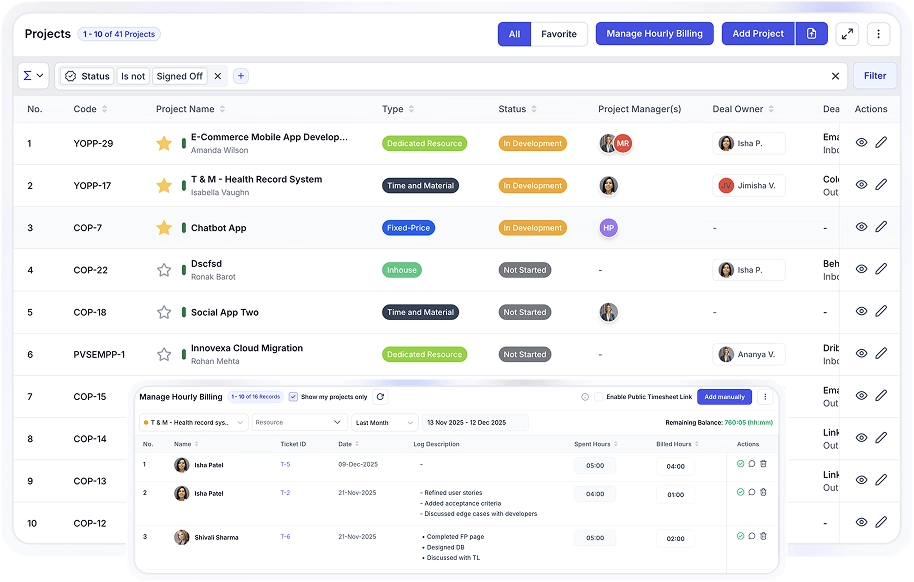
Task: Enable Public Timesheet Link checkbox
Action: click(599, 397)
